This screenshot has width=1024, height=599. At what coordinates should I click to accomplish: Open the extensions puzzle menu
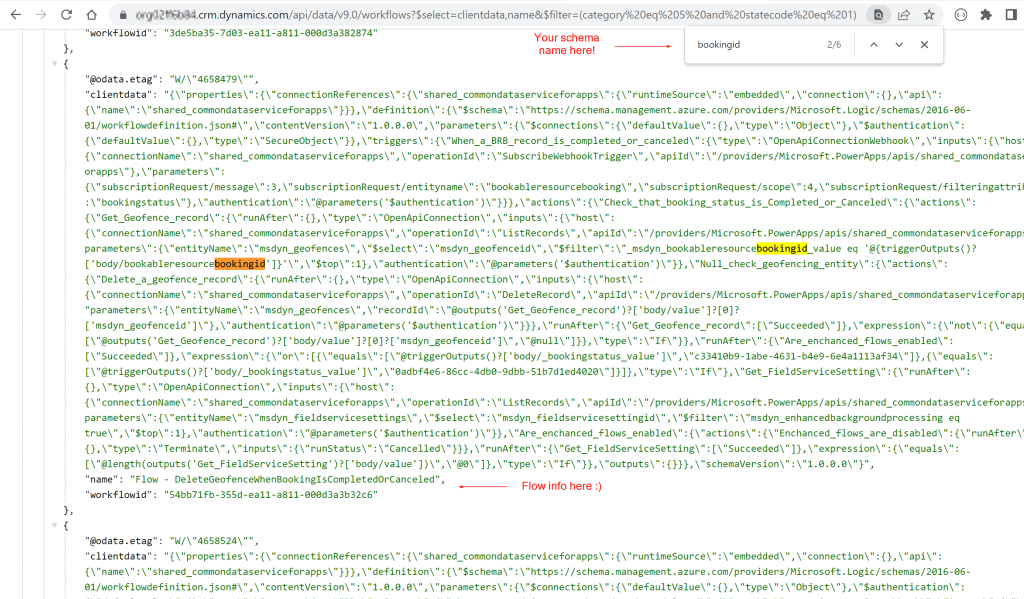click(986, 15)
